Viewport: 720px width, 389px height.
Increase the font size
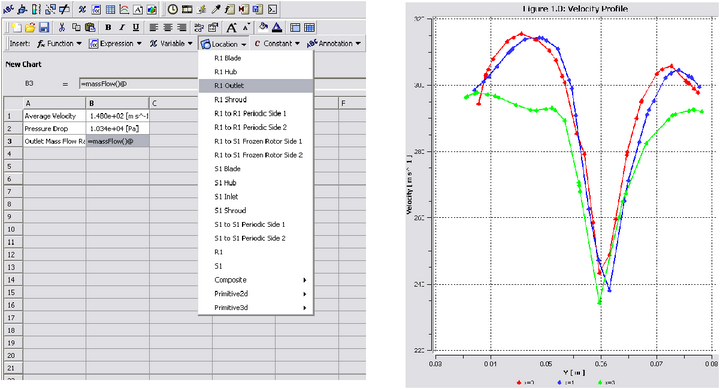[x=231, y=28]
